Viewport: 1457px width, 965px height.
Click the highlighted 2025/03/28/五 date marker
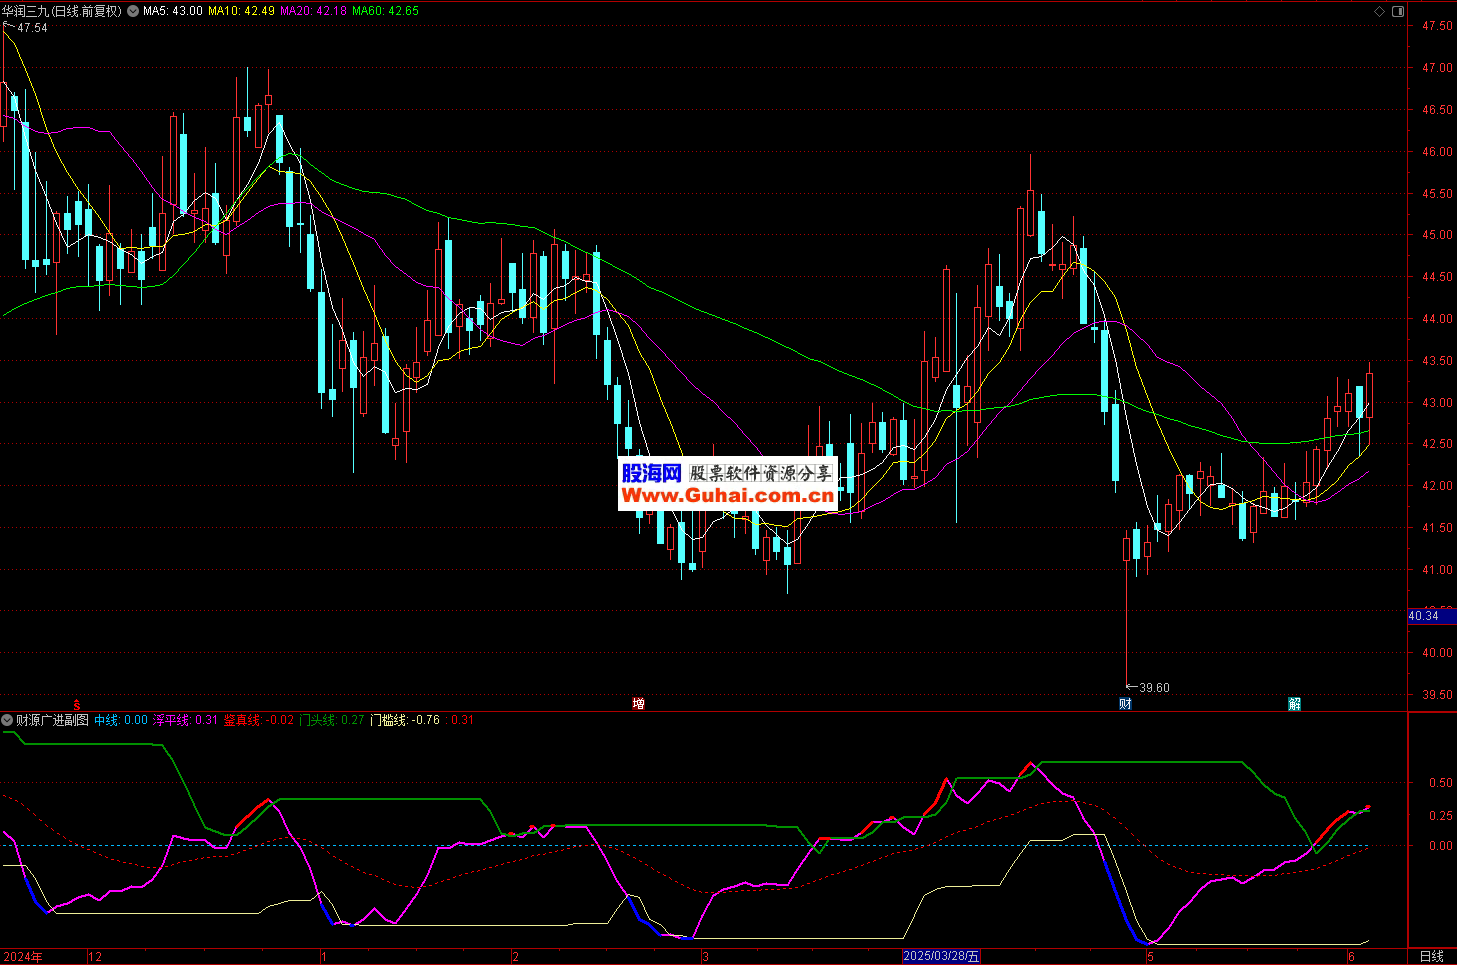click(x=942, y=957)
